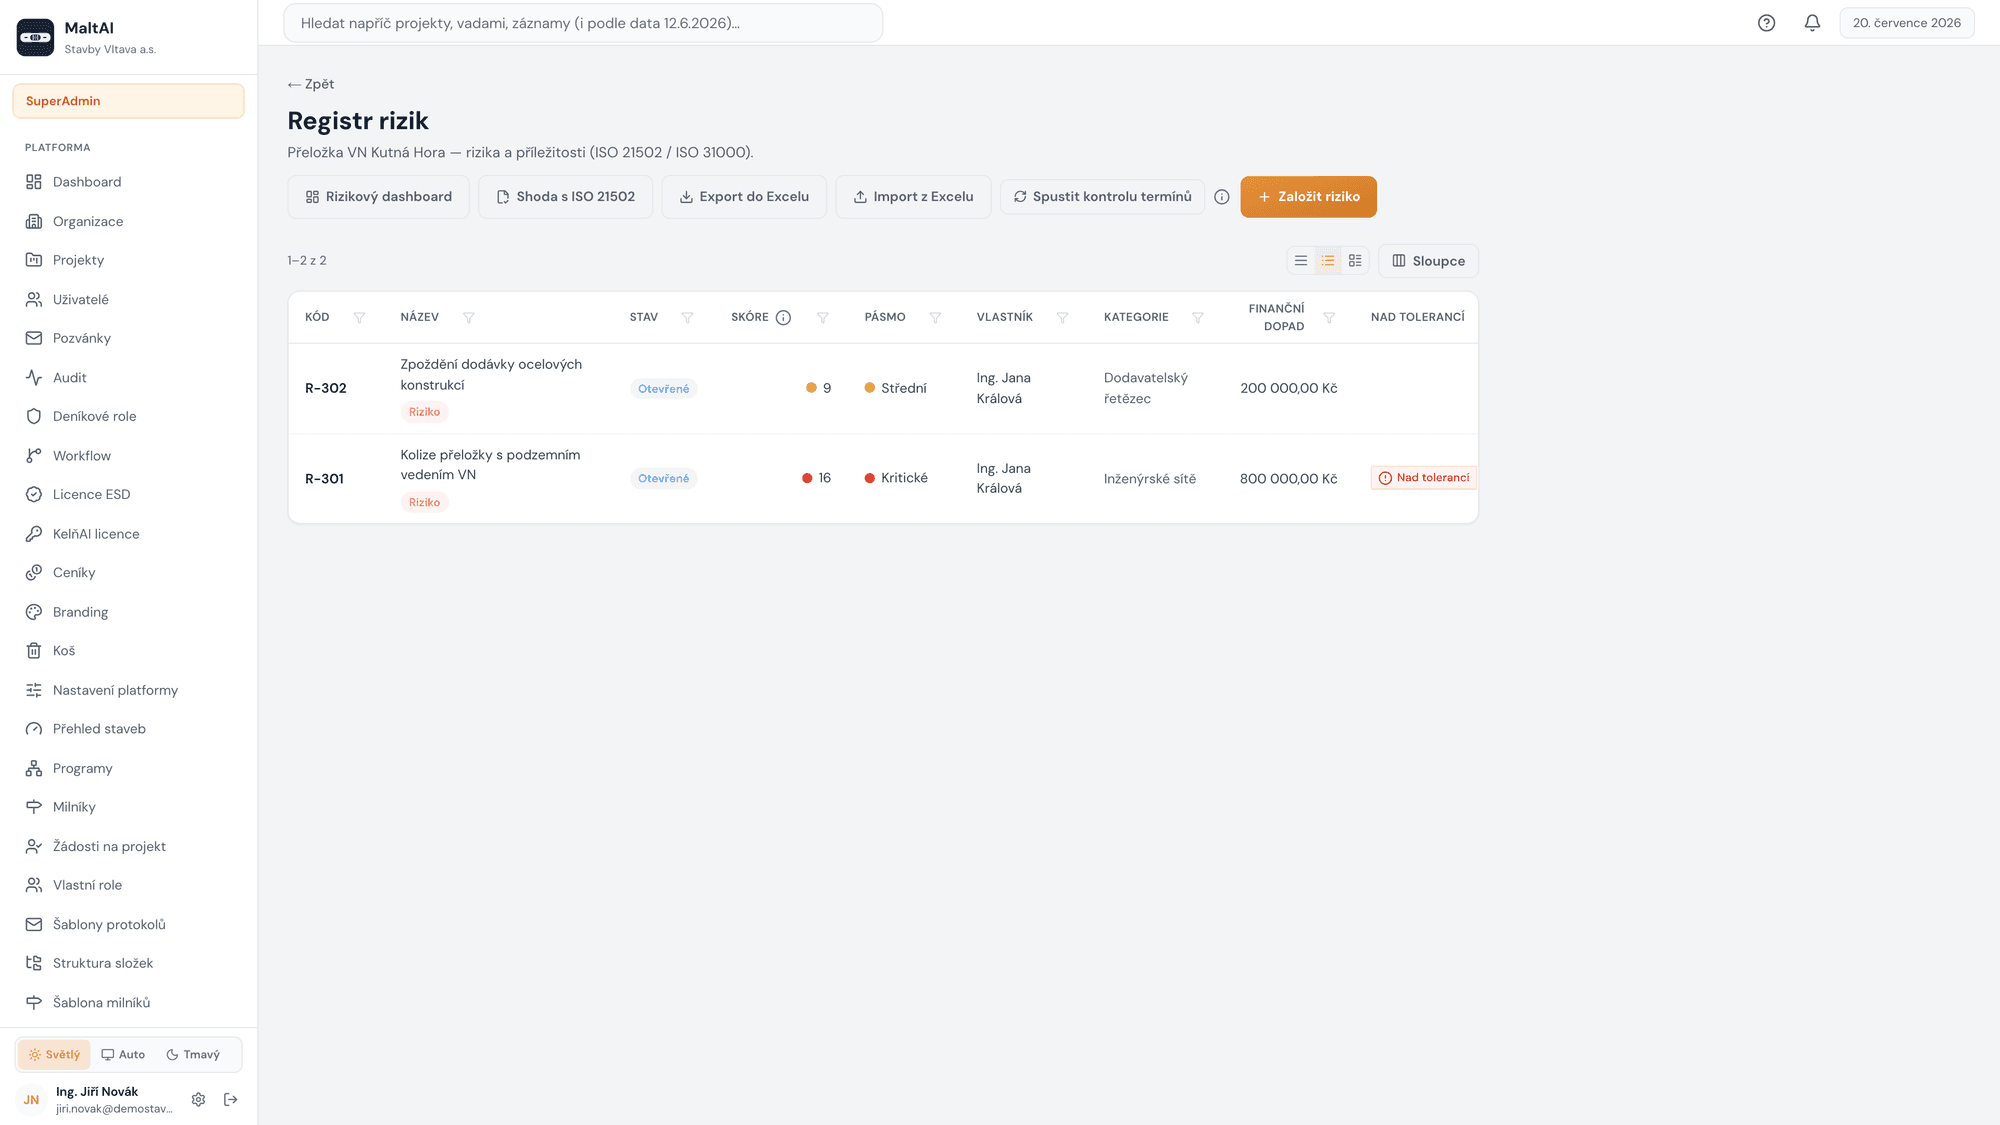Click the logout icon in sidebar footer
This screenshot has width=2000, height=1125.
tap(231, 1099)
